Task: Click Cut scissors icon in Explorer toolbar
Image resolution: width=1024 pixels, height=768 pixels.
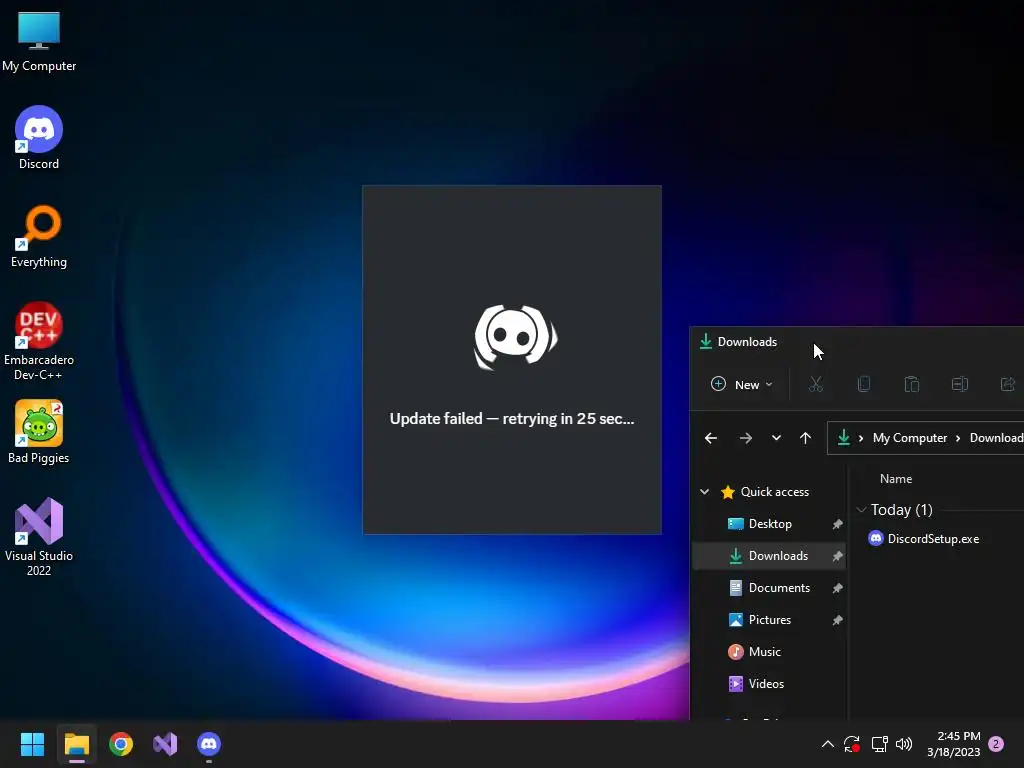Action: (x=816, y=384)
